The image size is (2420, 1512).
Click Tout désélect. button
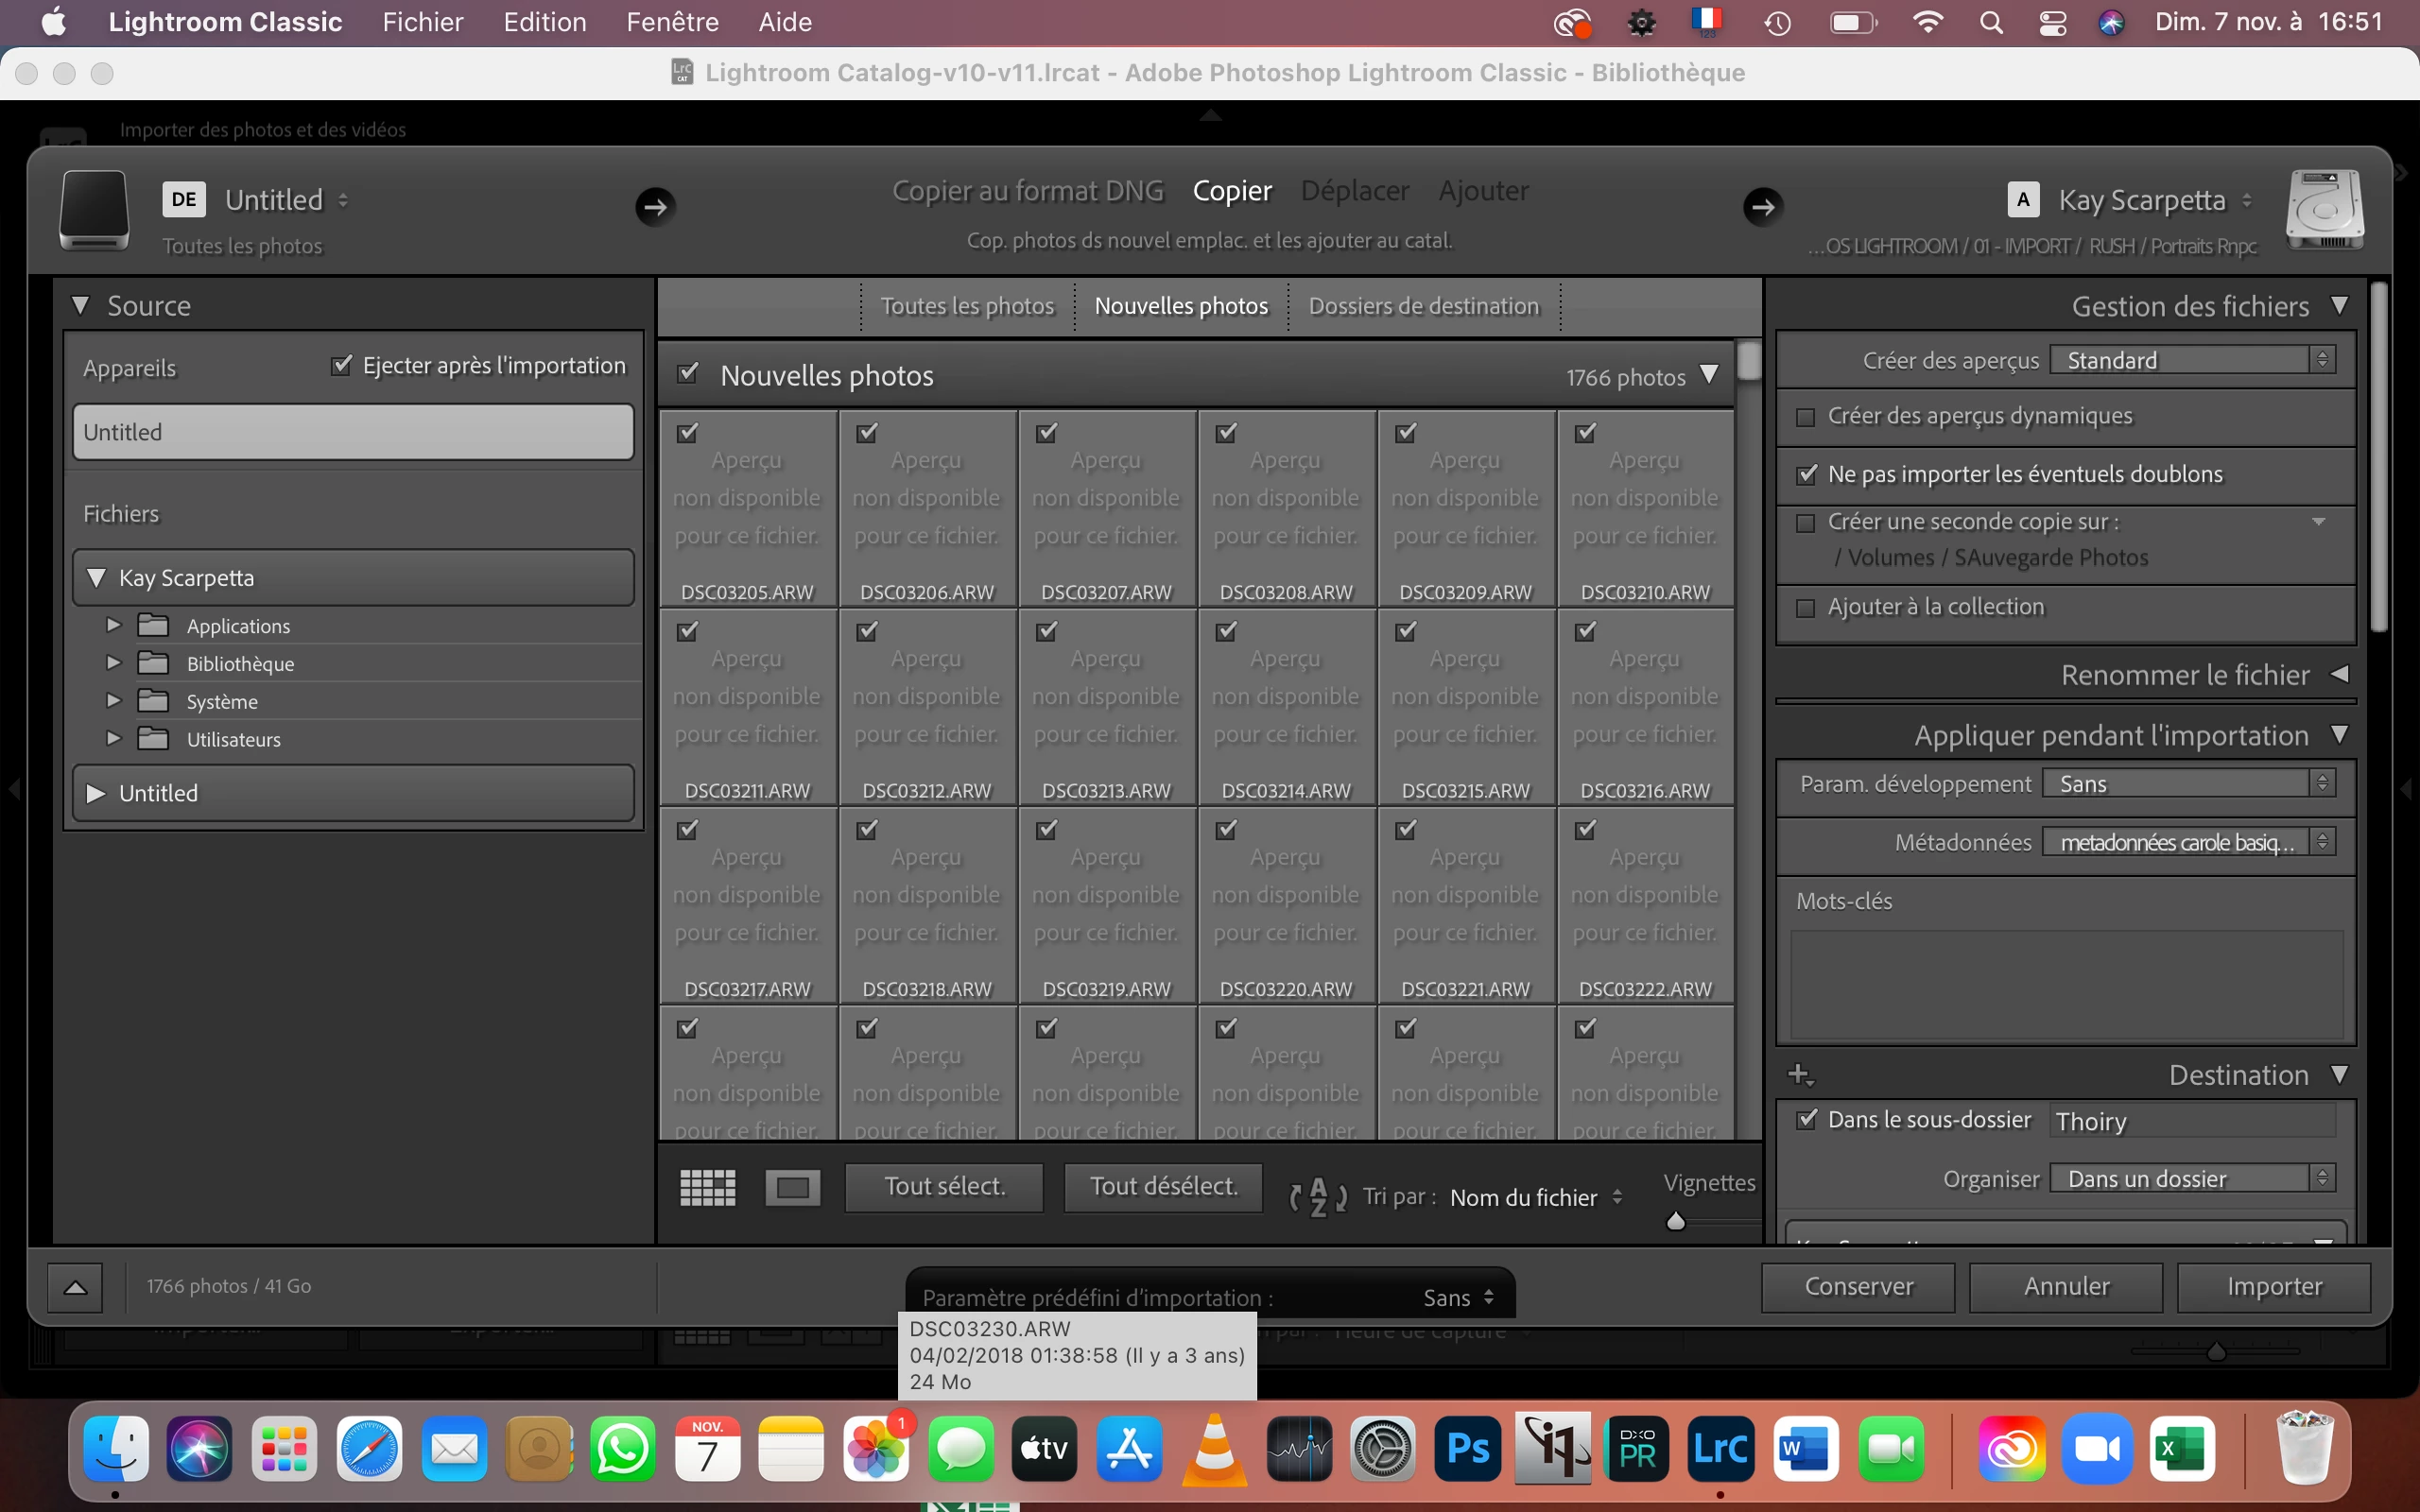coord(1163,1187)
